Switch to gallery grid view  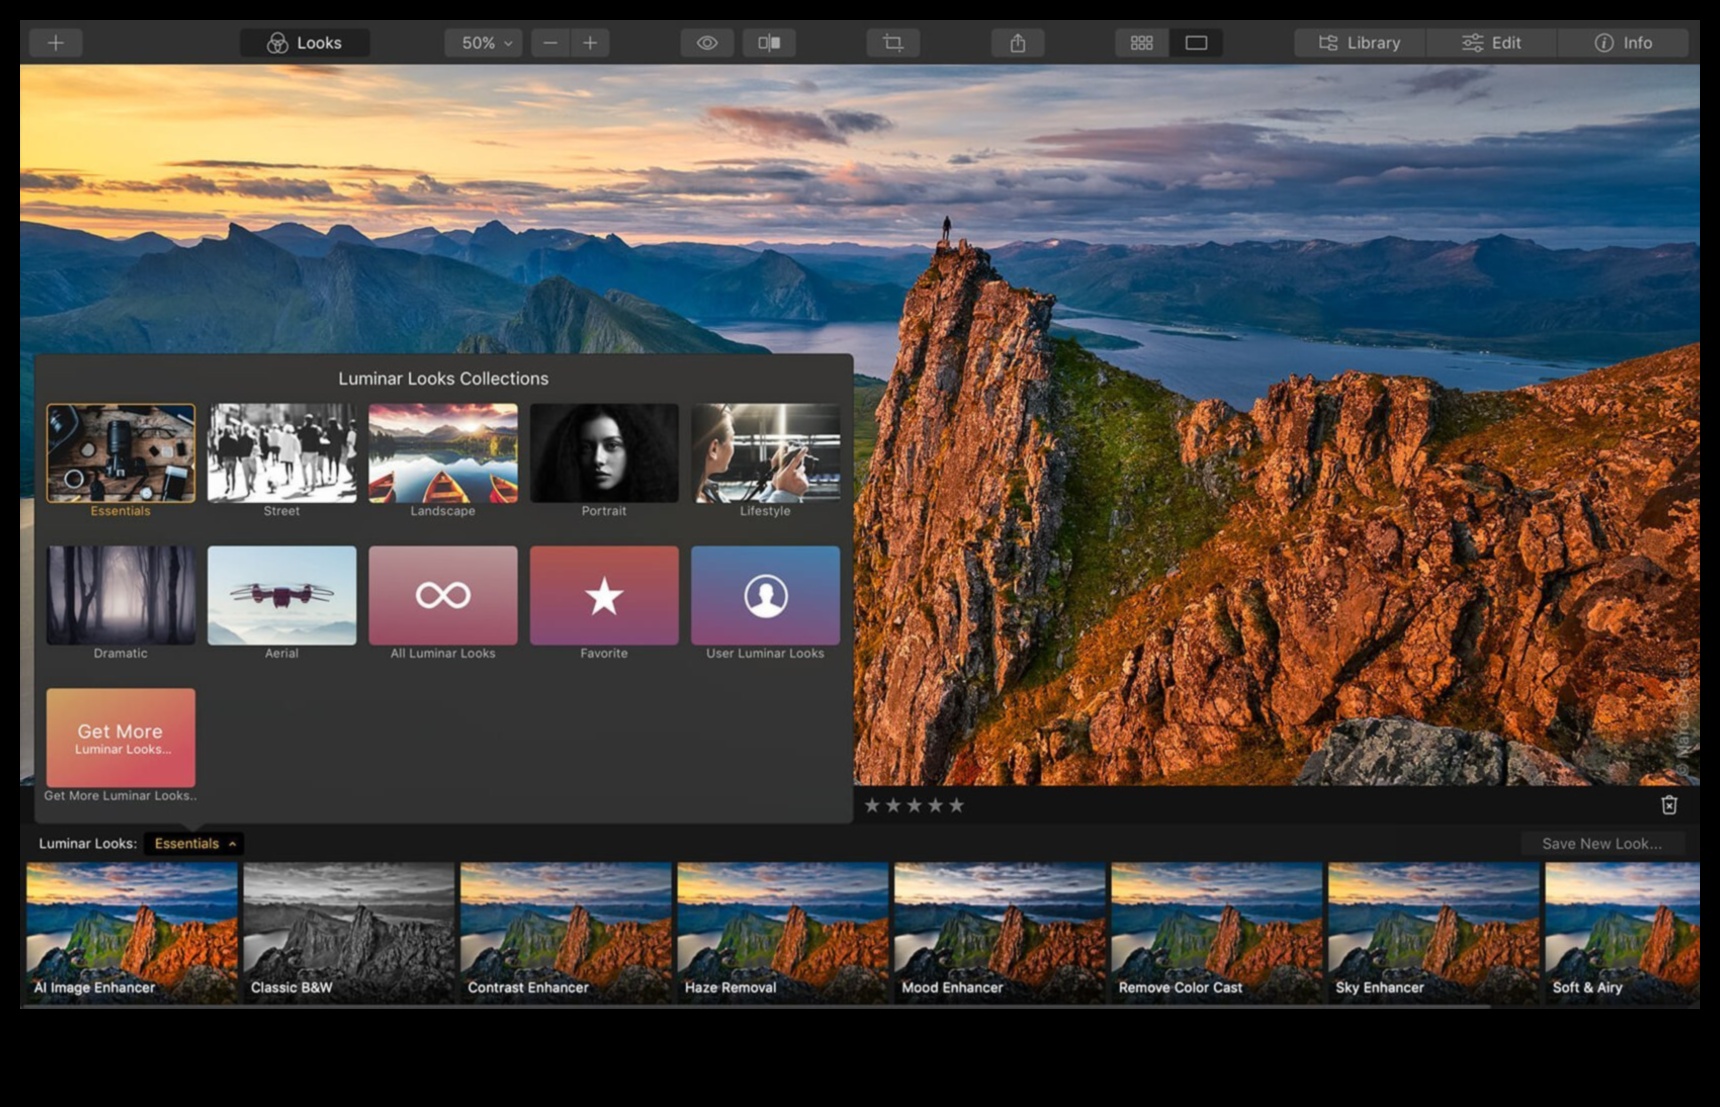coord(1142,43)
